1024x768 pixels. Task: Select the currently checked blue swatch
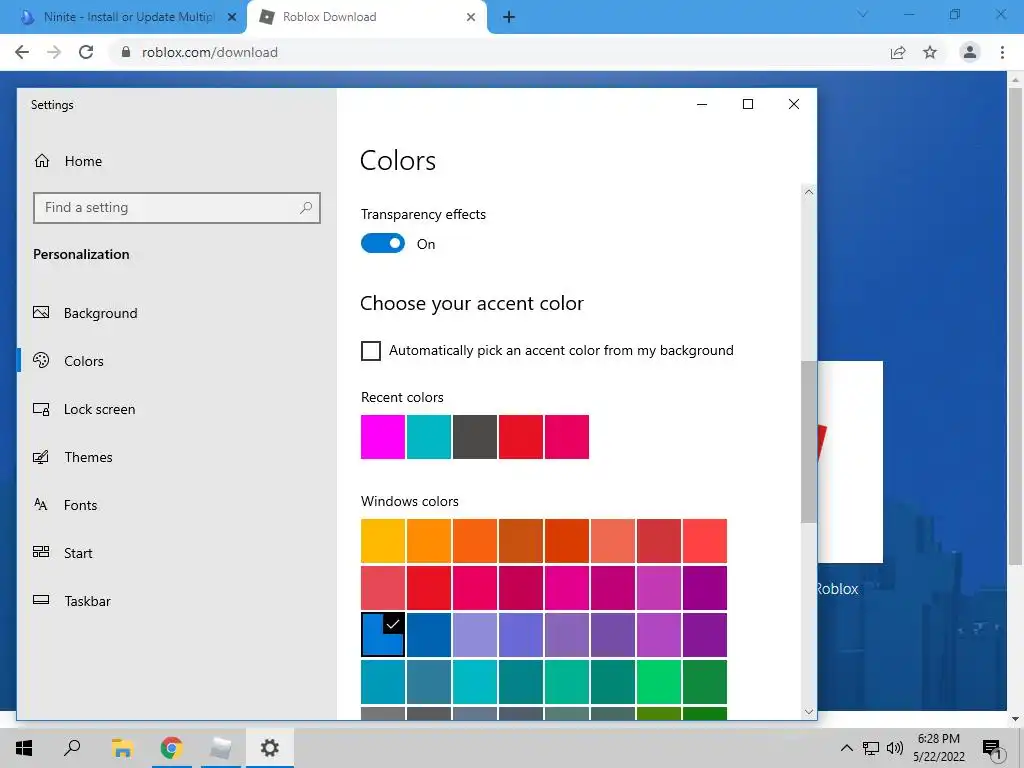[x=383, y=635]
